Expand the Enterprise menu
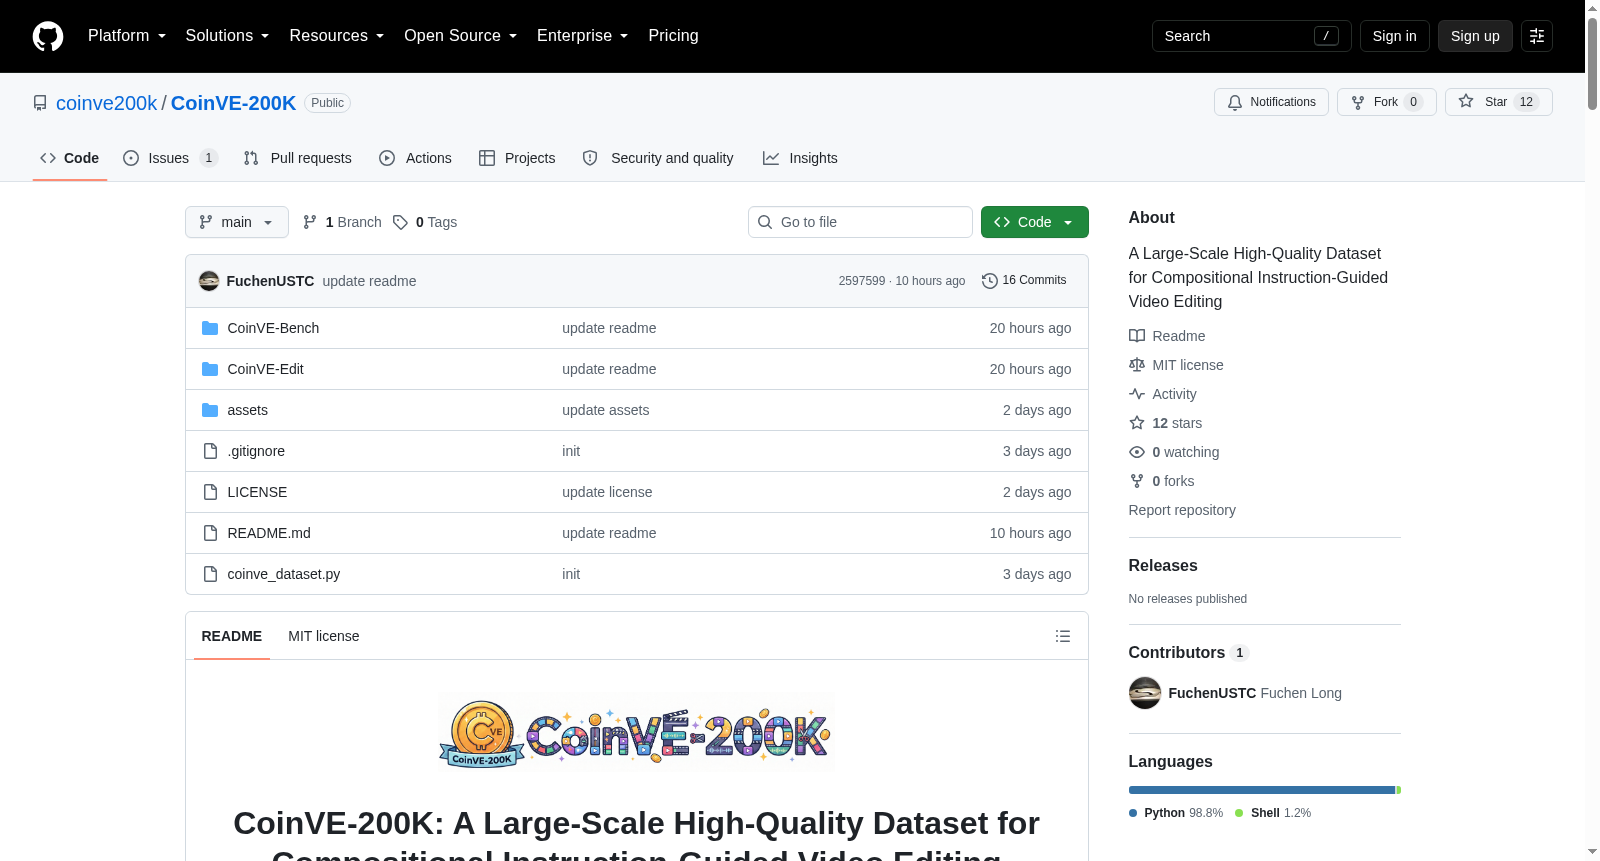This screenshot has height=861, width=1600. tap(583, 36)
